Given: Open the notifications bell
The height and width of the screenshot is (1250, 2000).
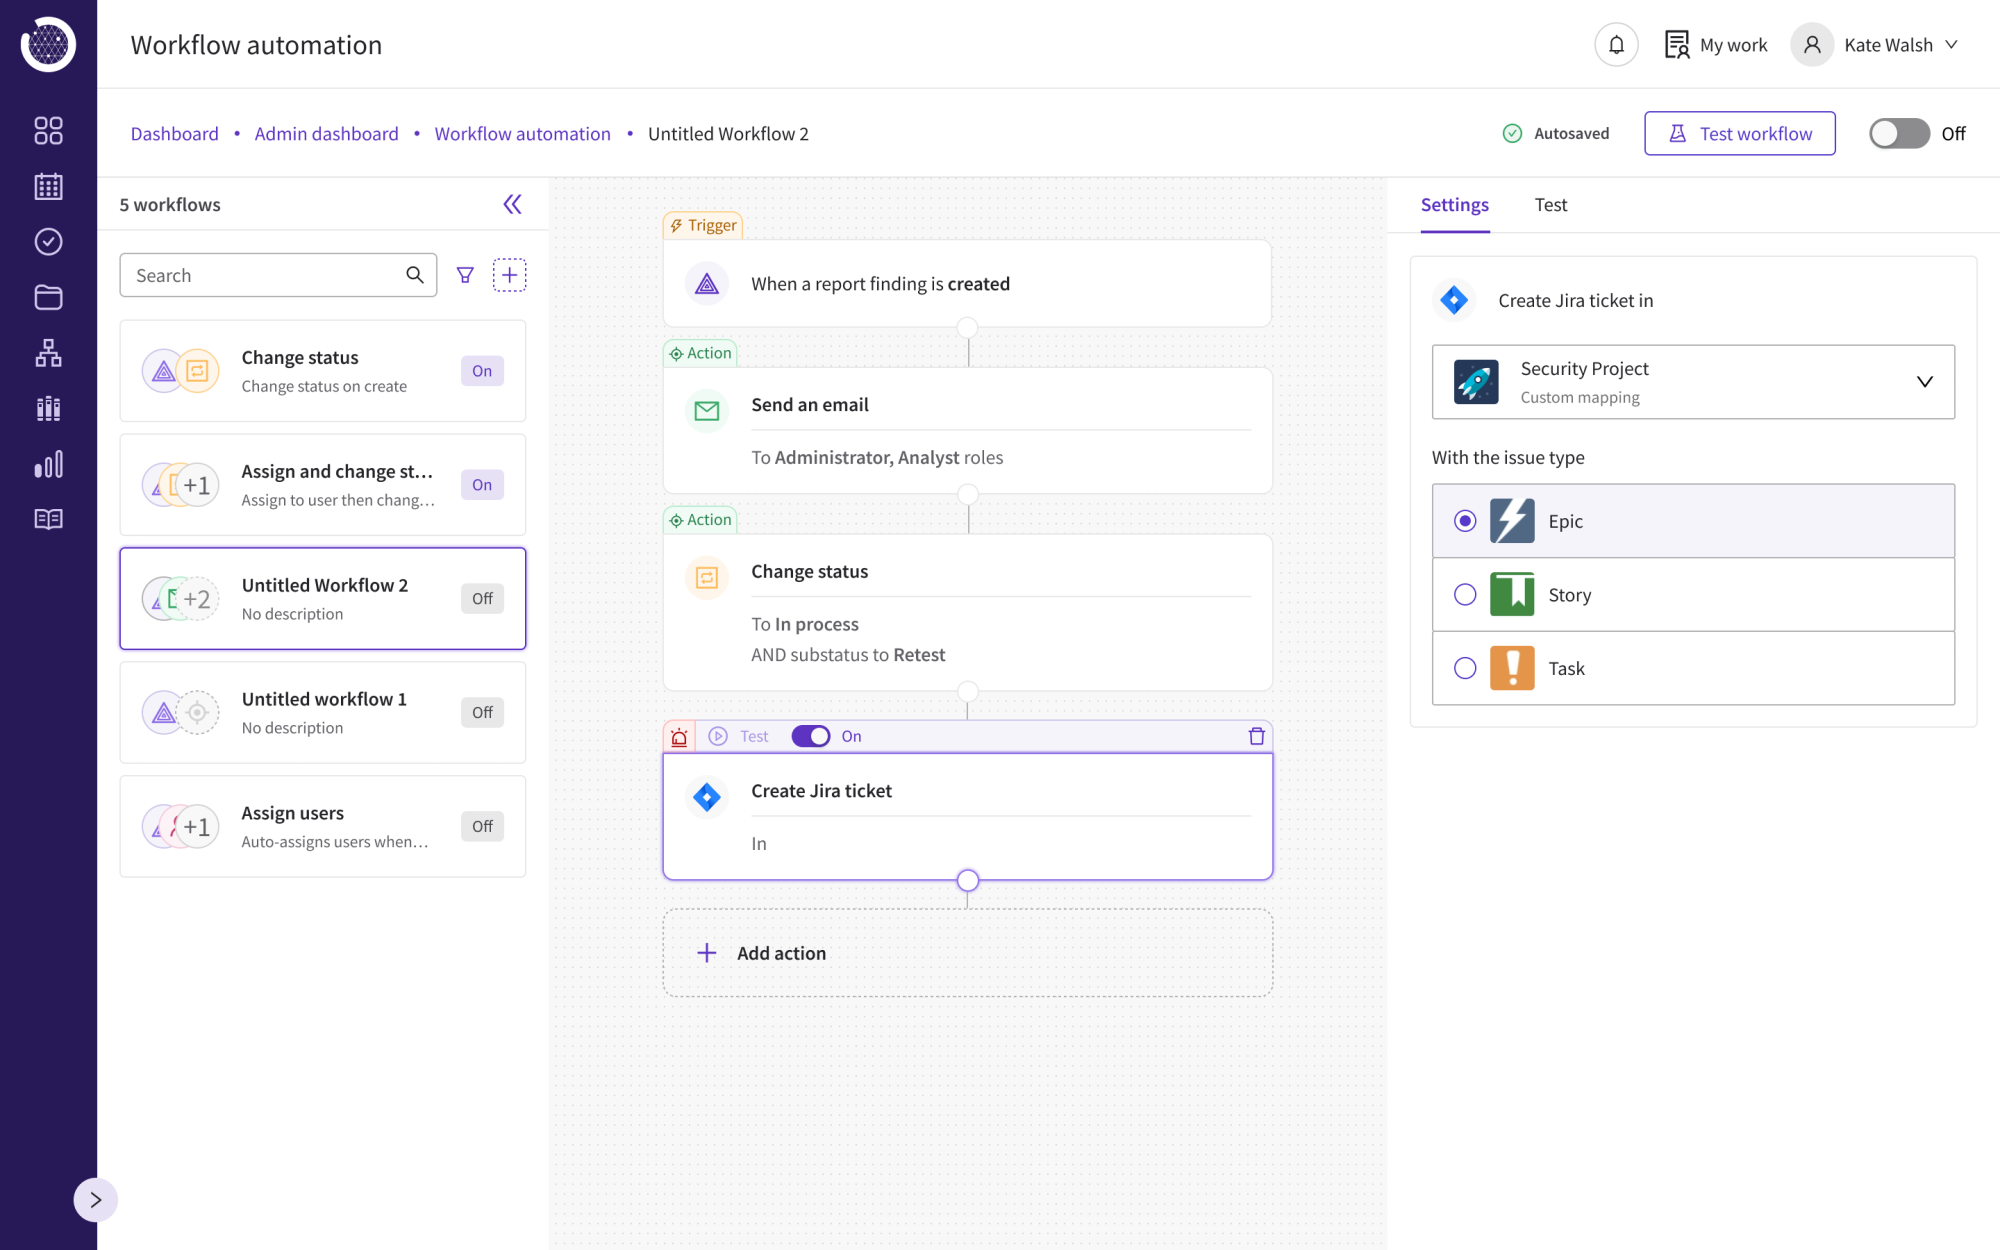Looking at the screenshot, I should (1616, 45).
